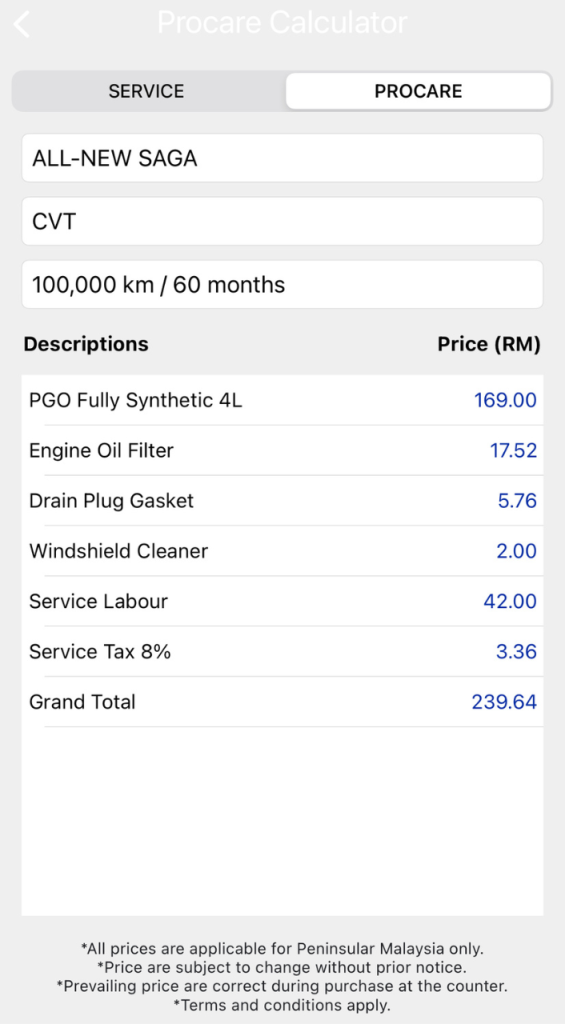
Task: Click the Price (RM) column header
Action: tap(489, 344)
